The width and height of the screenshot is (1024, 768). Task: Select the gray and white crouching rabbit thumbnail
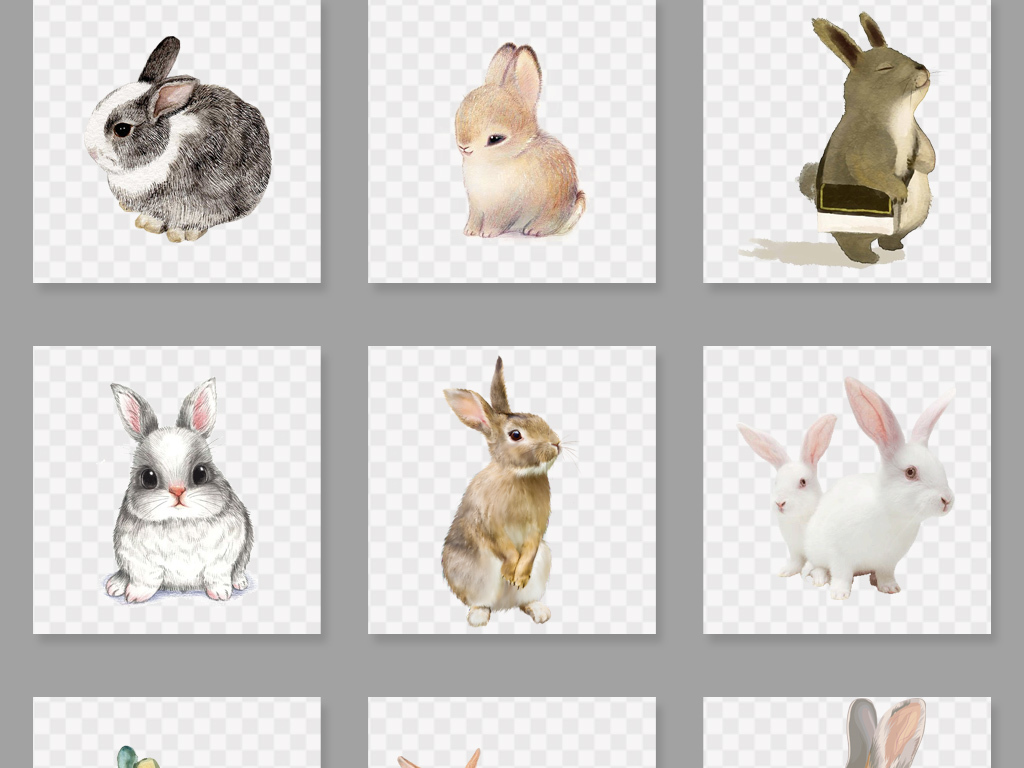177,140
